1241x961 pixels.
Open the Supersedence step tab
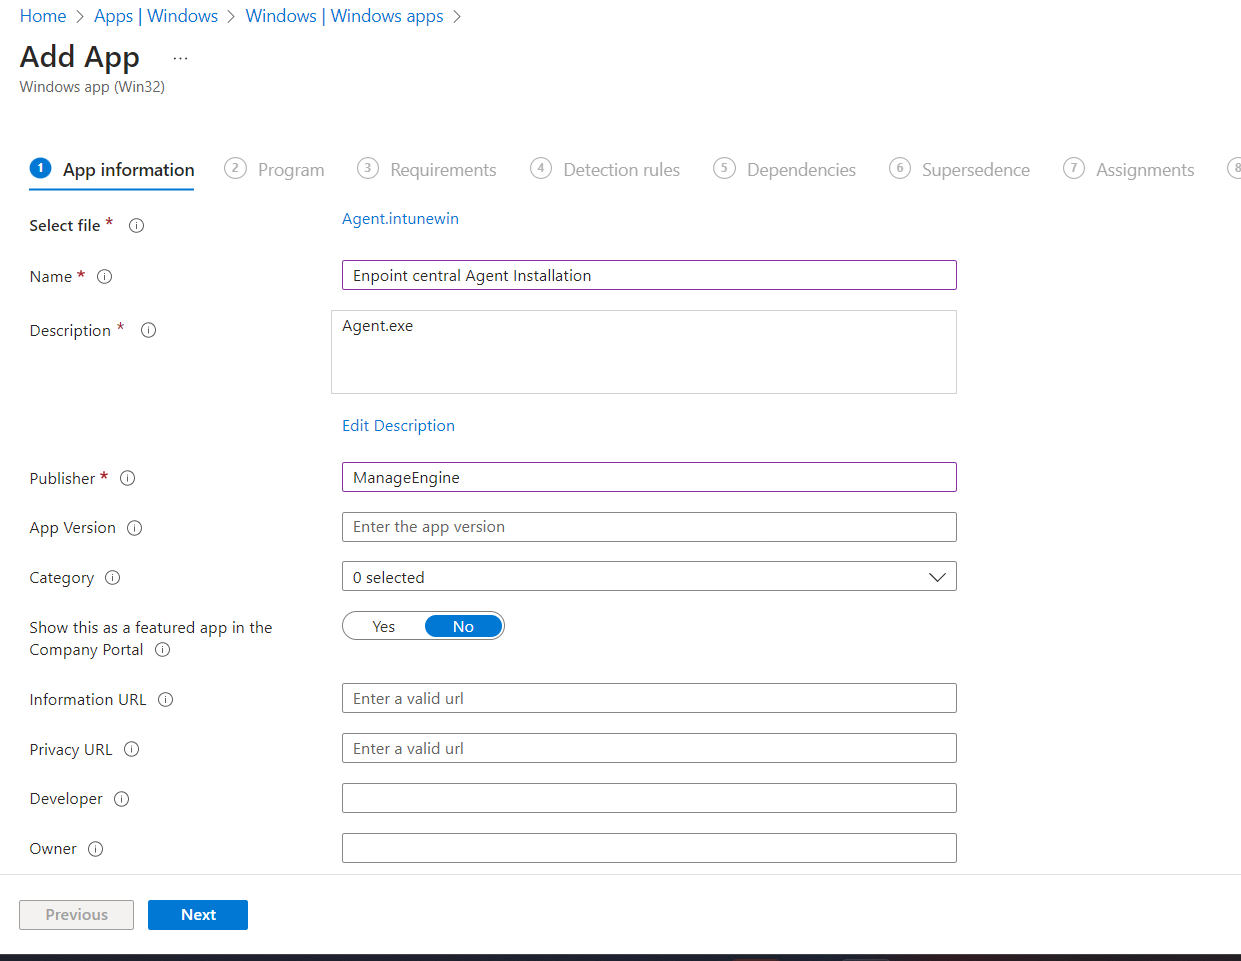coord(960,170)
